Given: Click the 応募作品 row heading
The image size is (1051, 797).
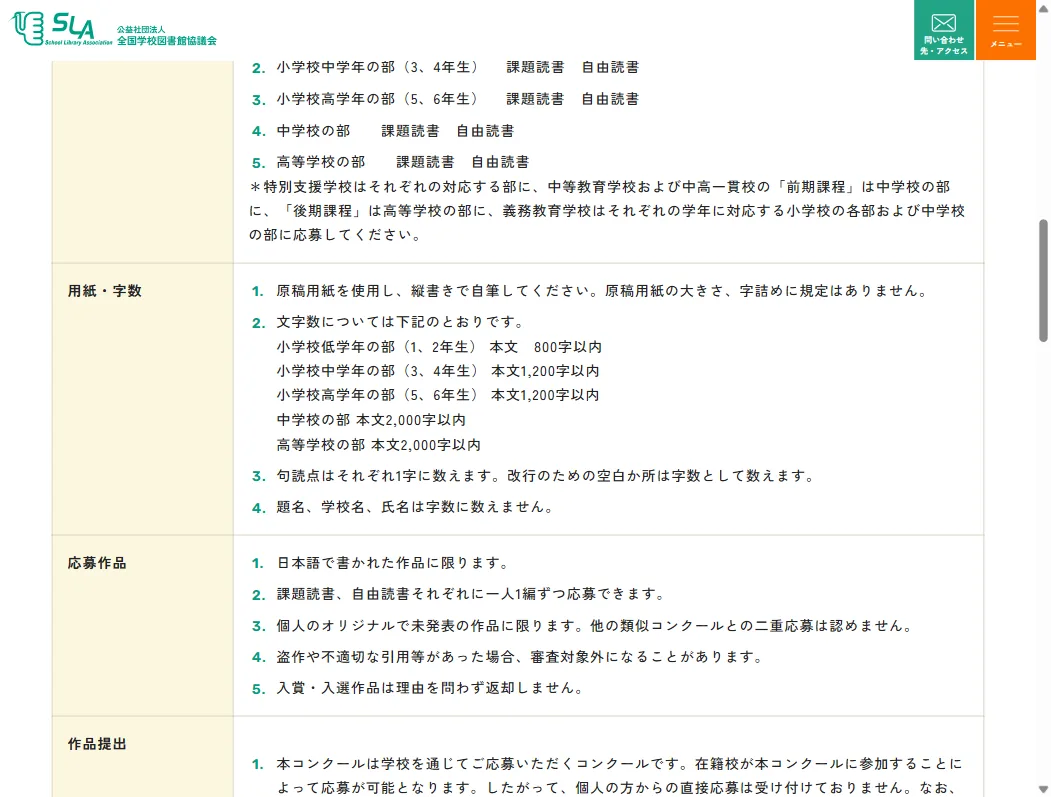Looking at the screenshot, I should [97, 563].
